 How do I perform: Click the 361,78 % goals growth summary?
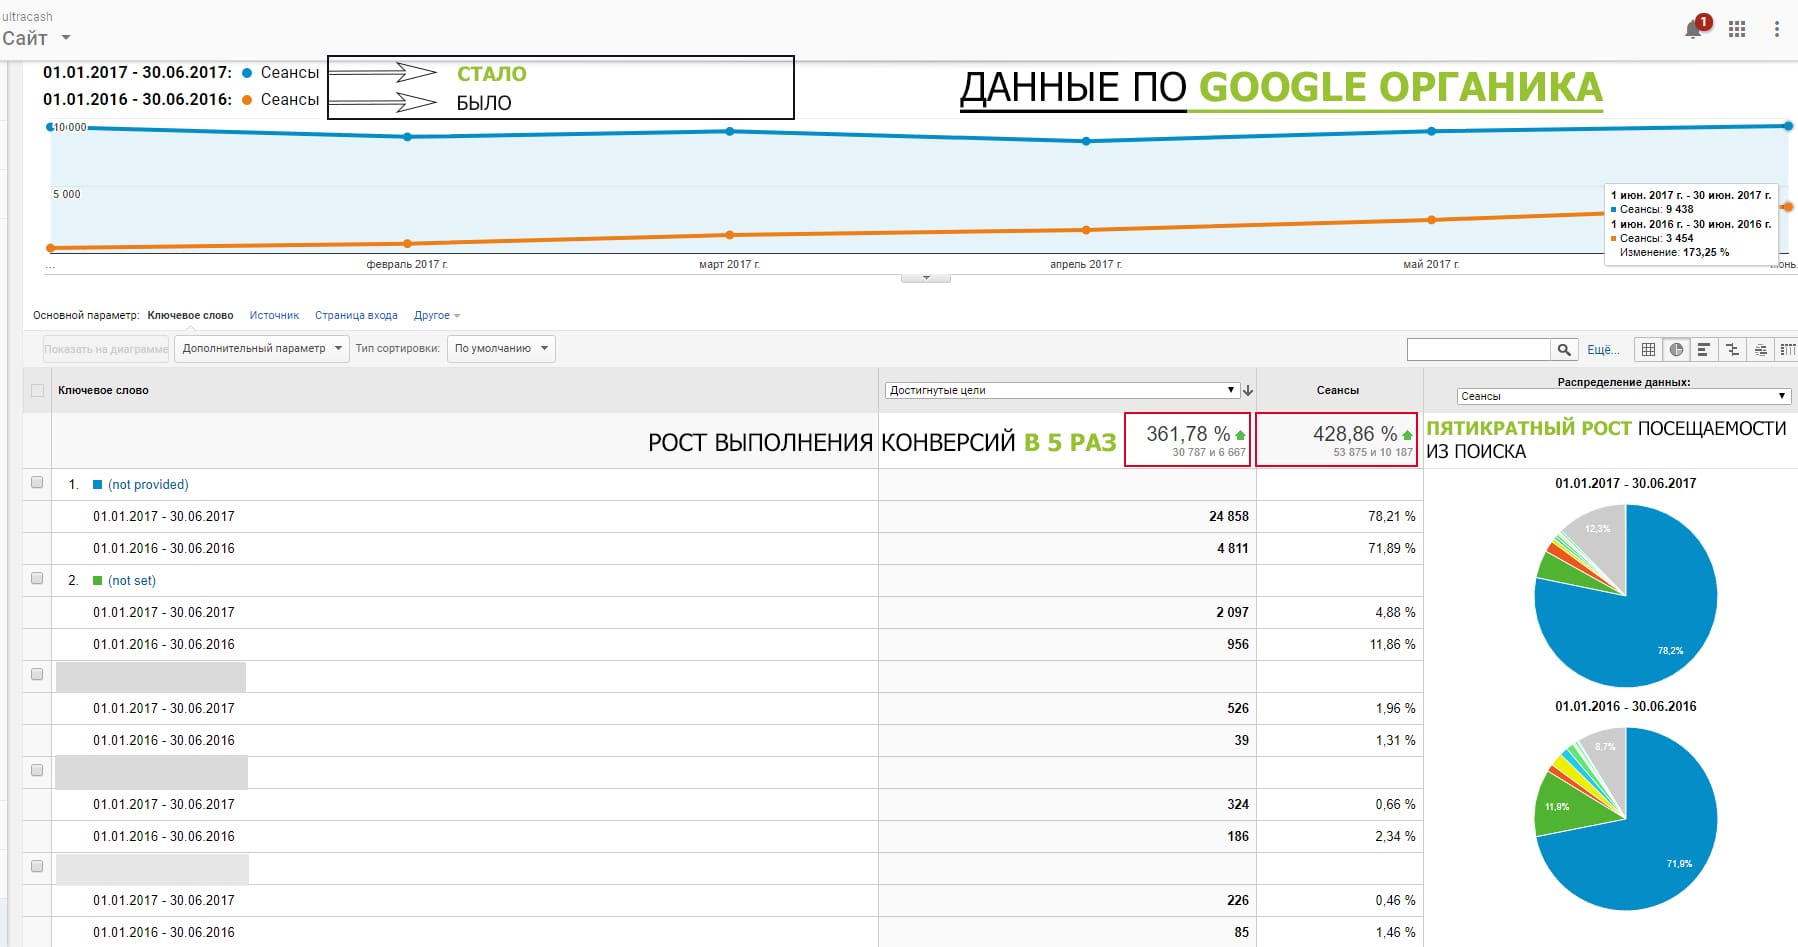(x=1188, y=440)
